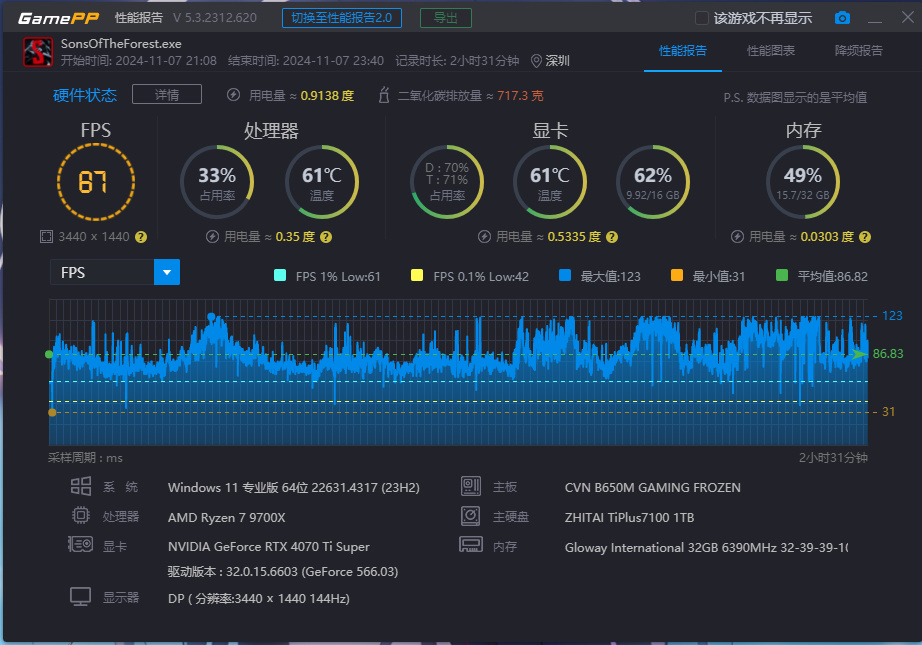The width and height of the screenshot is (922, 645).
Task: Click the lightning icon beside total 用电量
Action: pos(233,95)
